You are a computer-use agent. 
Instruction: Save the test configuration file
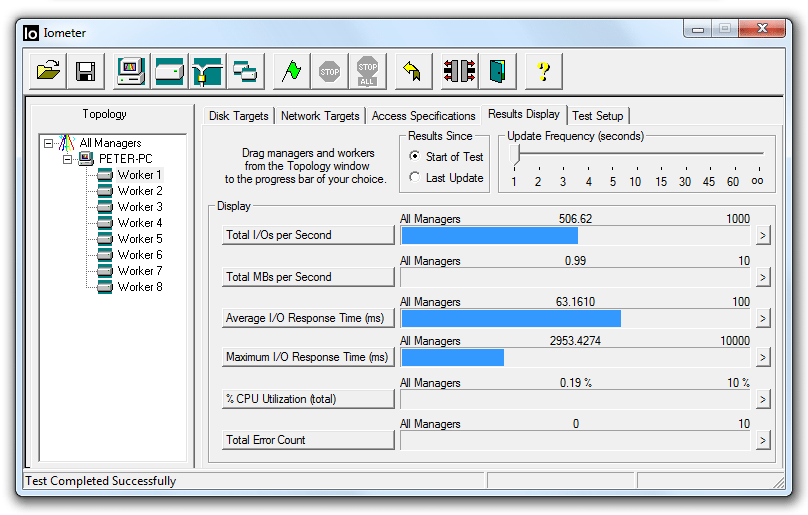pyautogui.click(x=86, y=71)
